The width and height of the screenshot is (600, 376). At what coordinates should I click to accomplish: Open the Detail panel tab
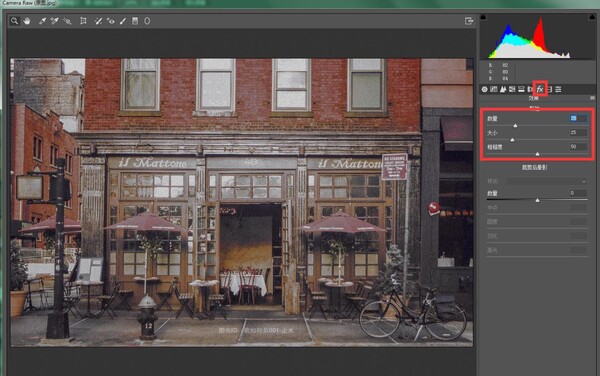(x=503, y=89)
